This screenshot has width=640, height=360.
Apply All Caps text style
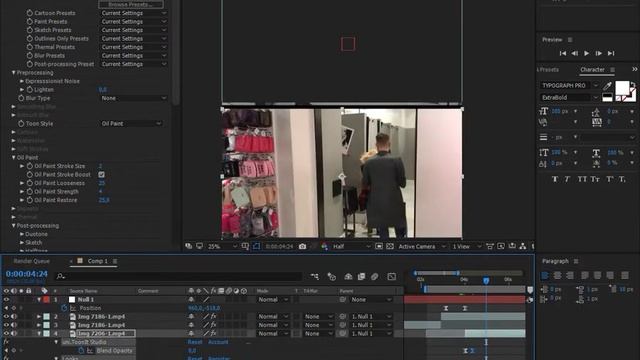(582, 179)
